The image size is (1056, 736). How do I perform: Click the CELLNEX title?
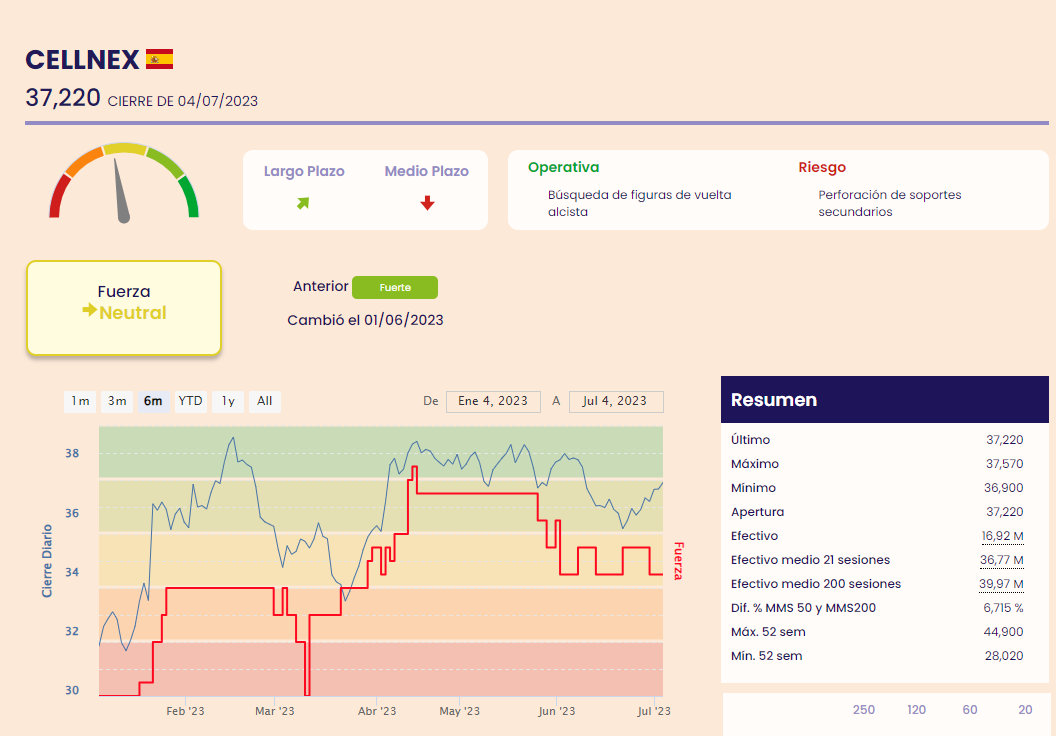pyautogui.click(x=82, y=60)
